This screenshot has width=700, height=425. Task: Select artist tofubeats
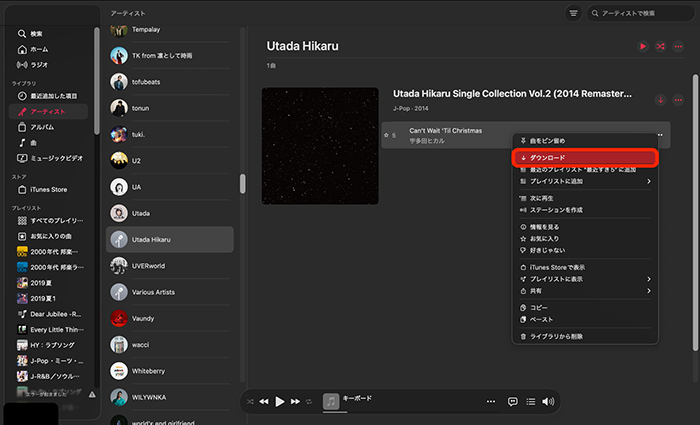coord(170,82)
